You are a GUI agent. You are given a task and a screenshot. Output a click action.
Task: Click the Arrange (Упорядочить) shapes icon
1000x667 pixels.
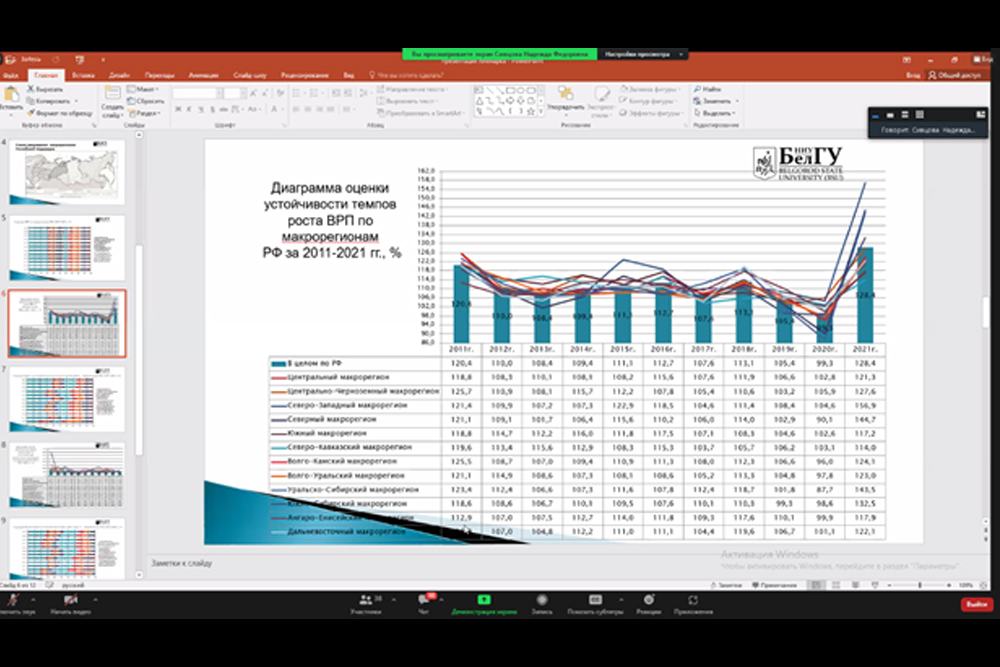pyautogui.click(x=565, y=95)
